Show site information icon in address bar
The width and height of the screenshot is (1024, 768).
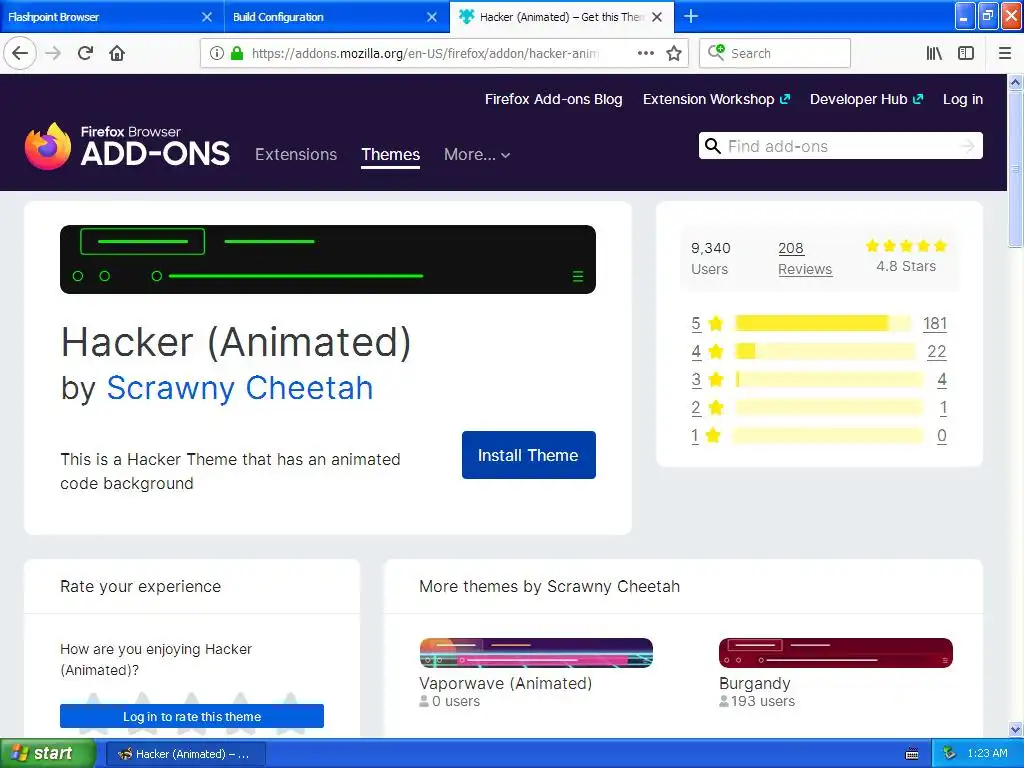point(217,53)
